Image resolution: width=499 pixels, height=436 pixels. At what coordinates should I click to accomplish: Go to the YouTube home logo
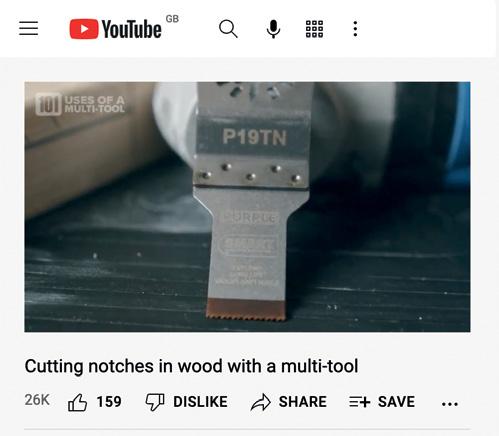pyautogui.click(x=115, y=29)
